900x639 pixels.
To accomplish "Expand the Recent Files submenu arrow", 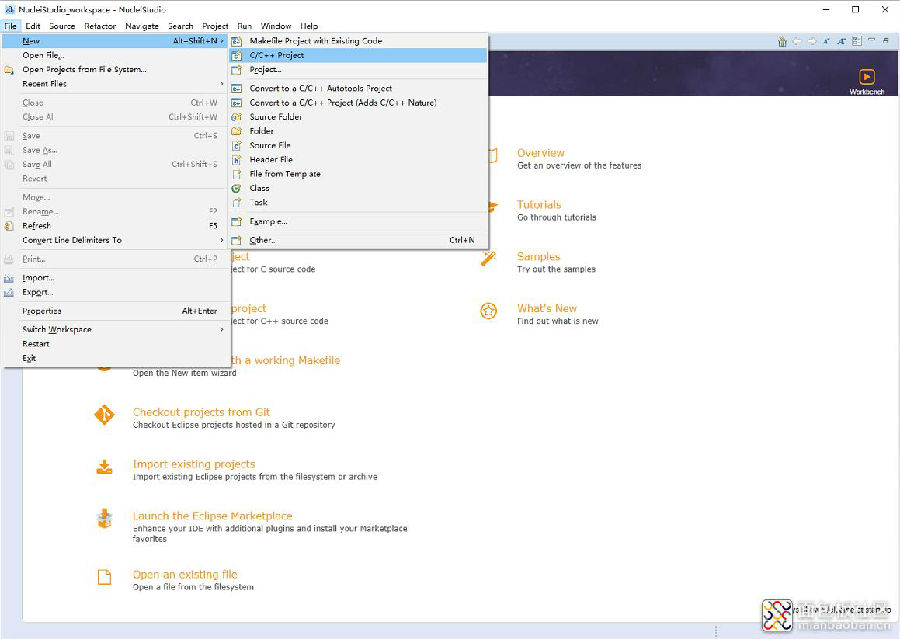I will (x=222, y=84).
